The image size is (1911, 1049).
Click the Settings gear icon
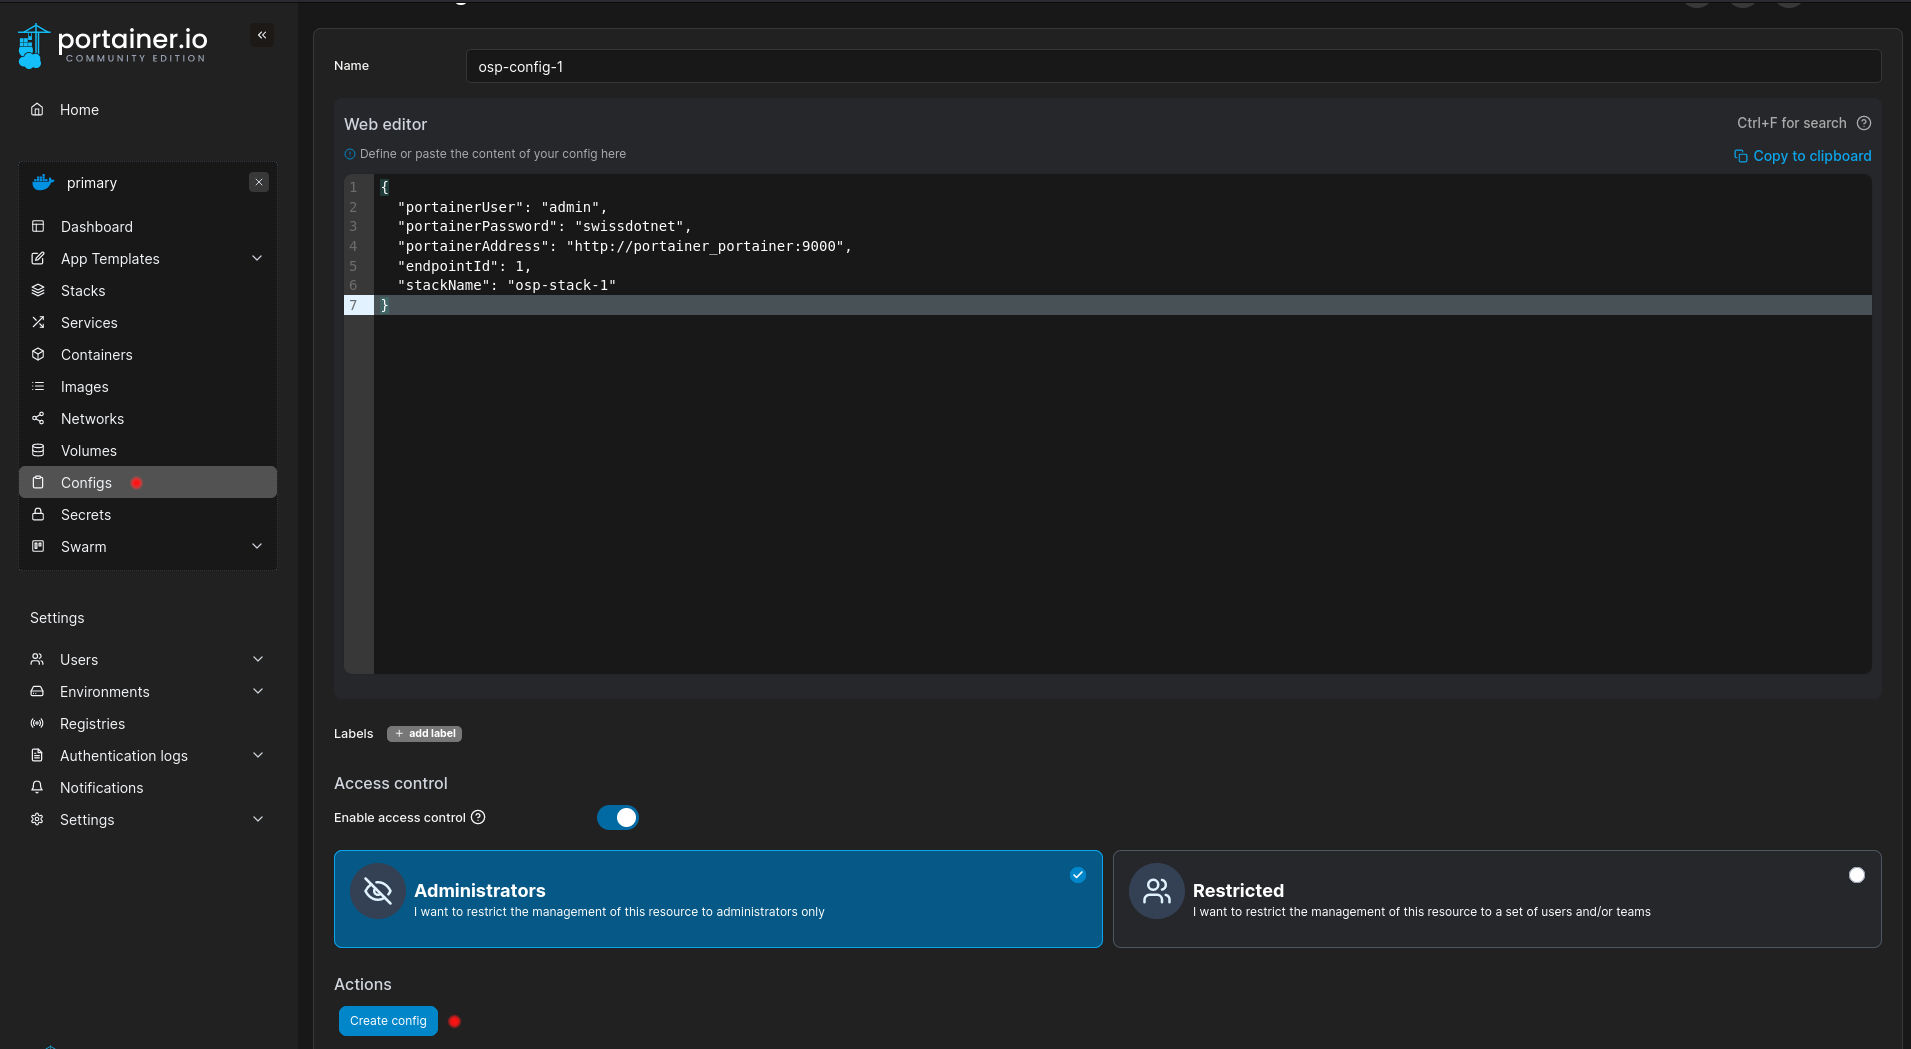(x=37, y=819)
